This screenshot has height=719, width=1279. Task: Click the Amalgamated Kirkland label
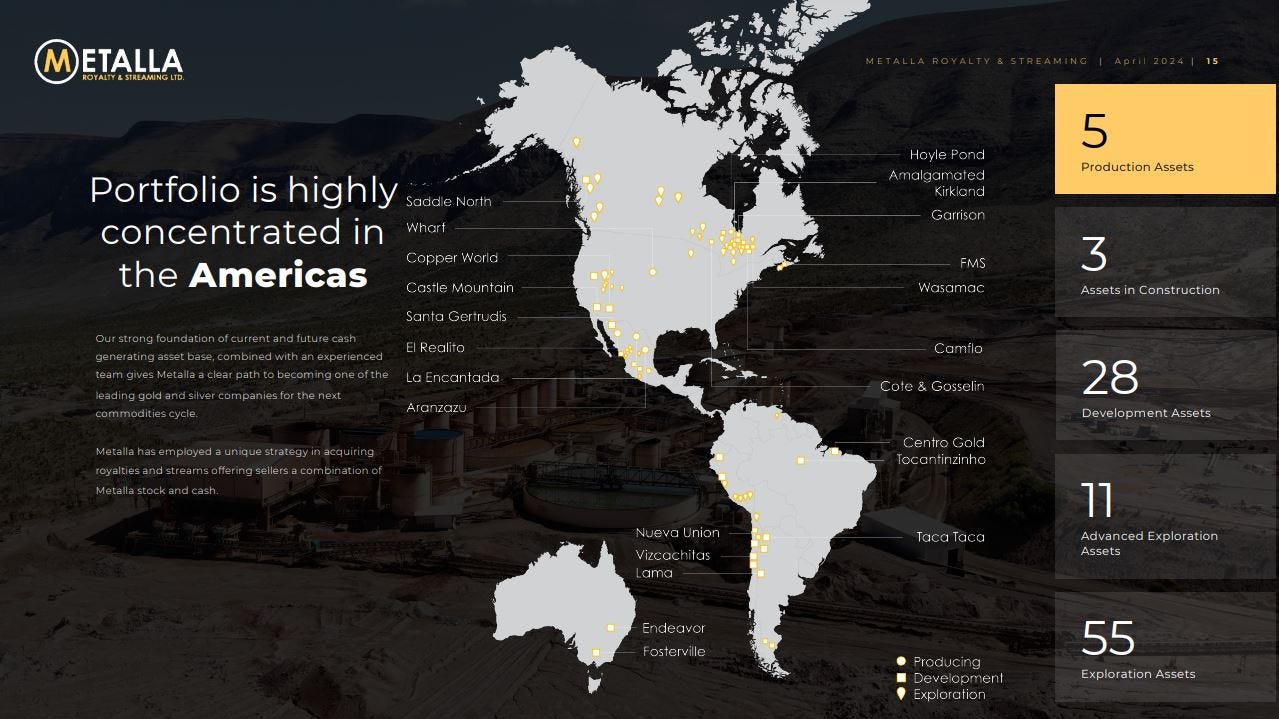point(937,183)
